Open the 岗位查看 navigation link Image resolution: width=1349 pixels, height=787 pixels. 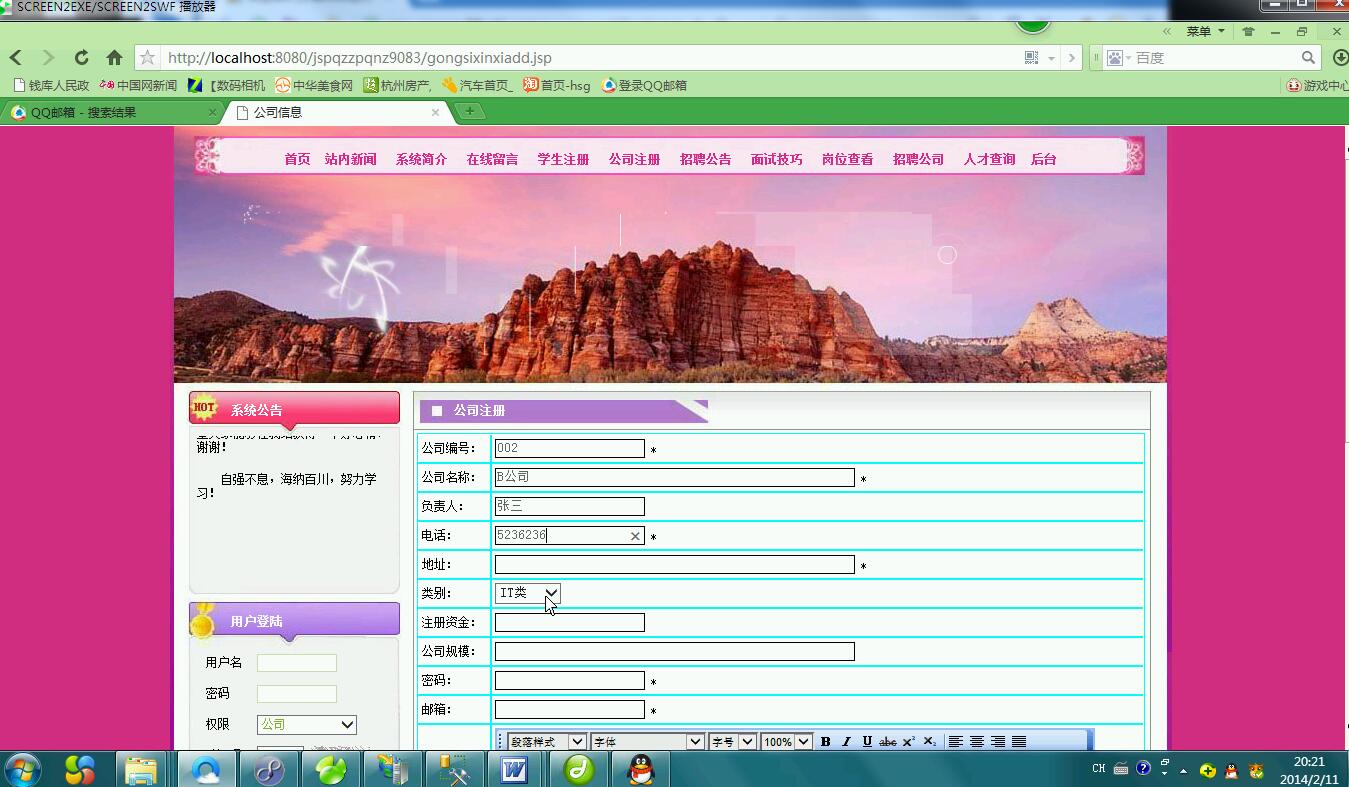pyautogui.click(x=847, y=159)
